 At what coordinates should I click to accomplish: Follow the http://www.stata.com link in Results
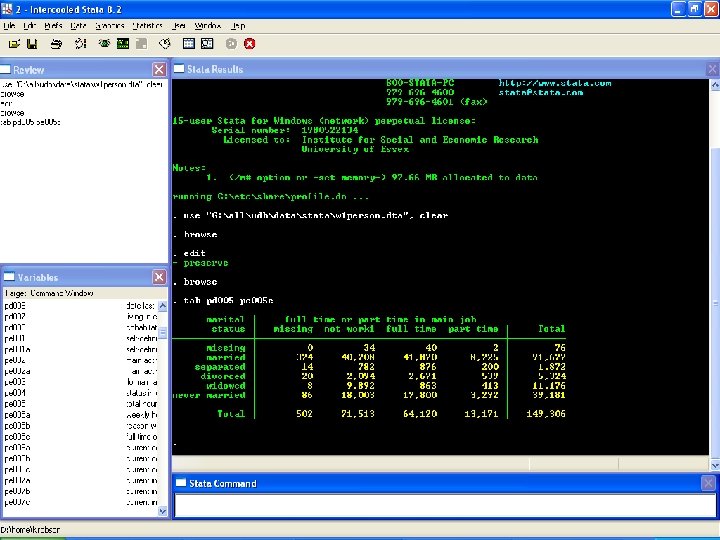tap(555, 83)
